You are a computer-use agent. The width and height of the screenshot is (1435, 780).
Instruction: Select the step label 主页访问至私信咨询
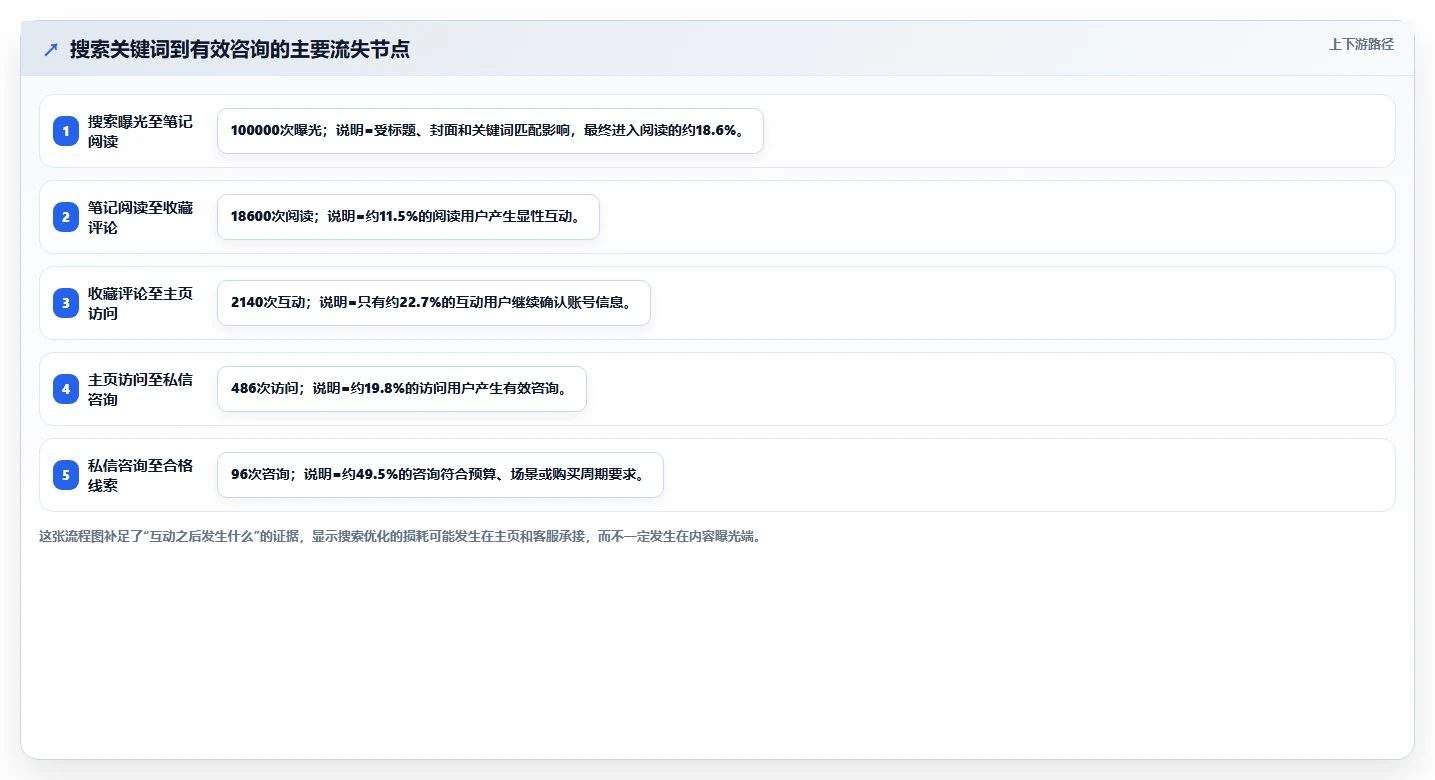(x=140, y=389)
